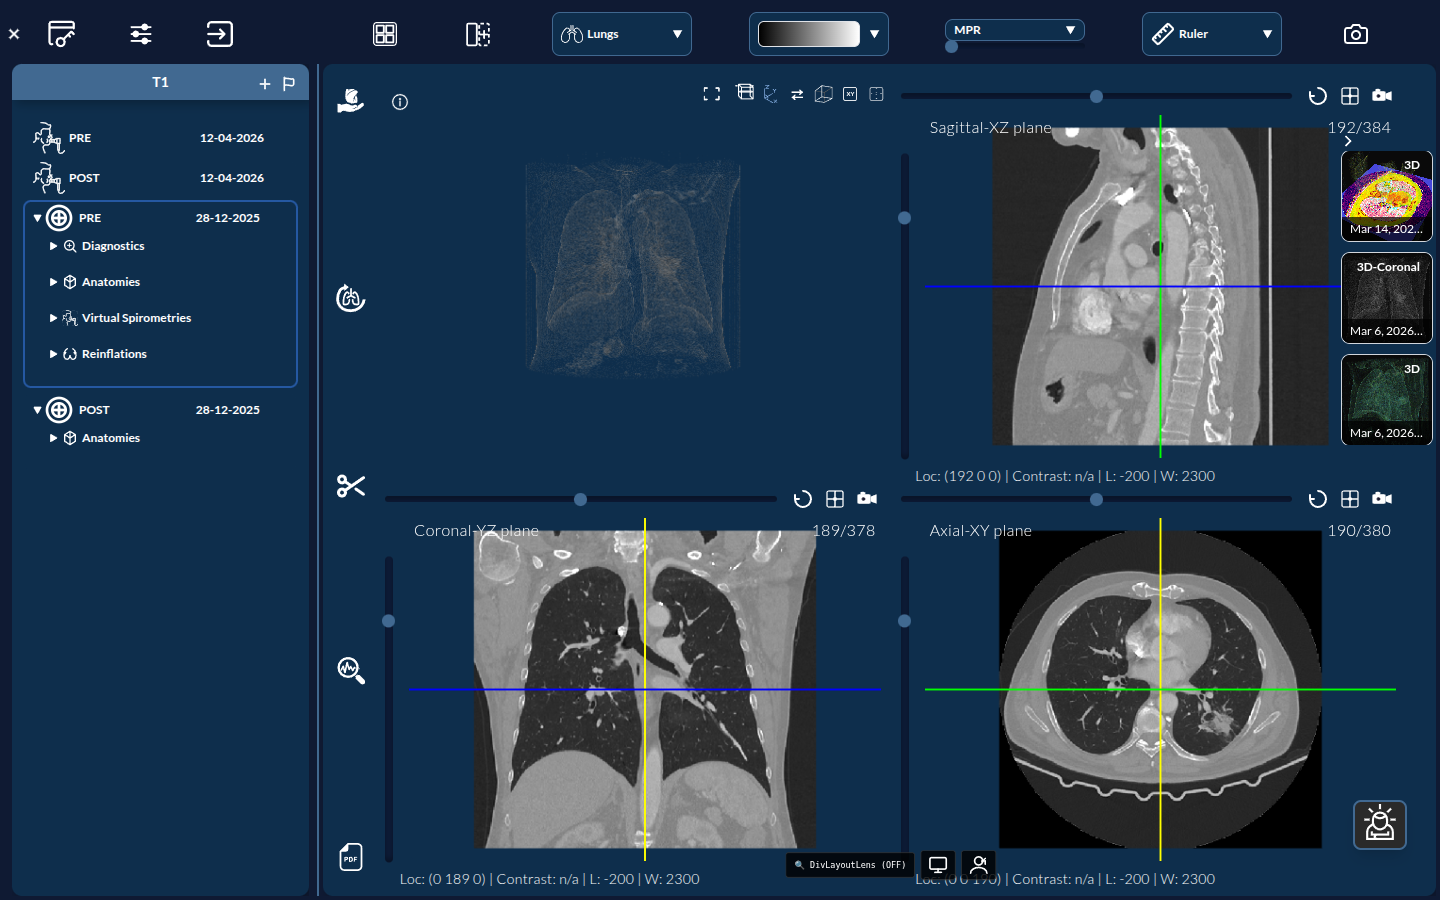Adjust the Sagittal vertical slider handle
The height and width of the screenshot is (900, 1440).
(904, 218)
